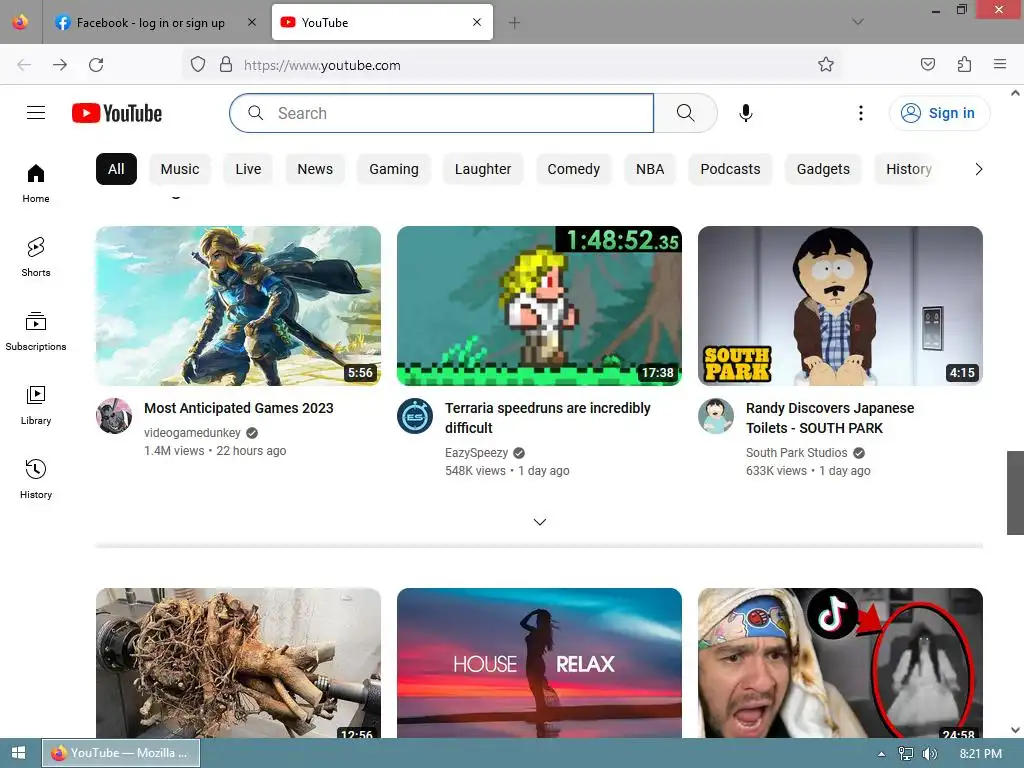
Task: Close the Facebook tab
Action: [x=252, y=22]
